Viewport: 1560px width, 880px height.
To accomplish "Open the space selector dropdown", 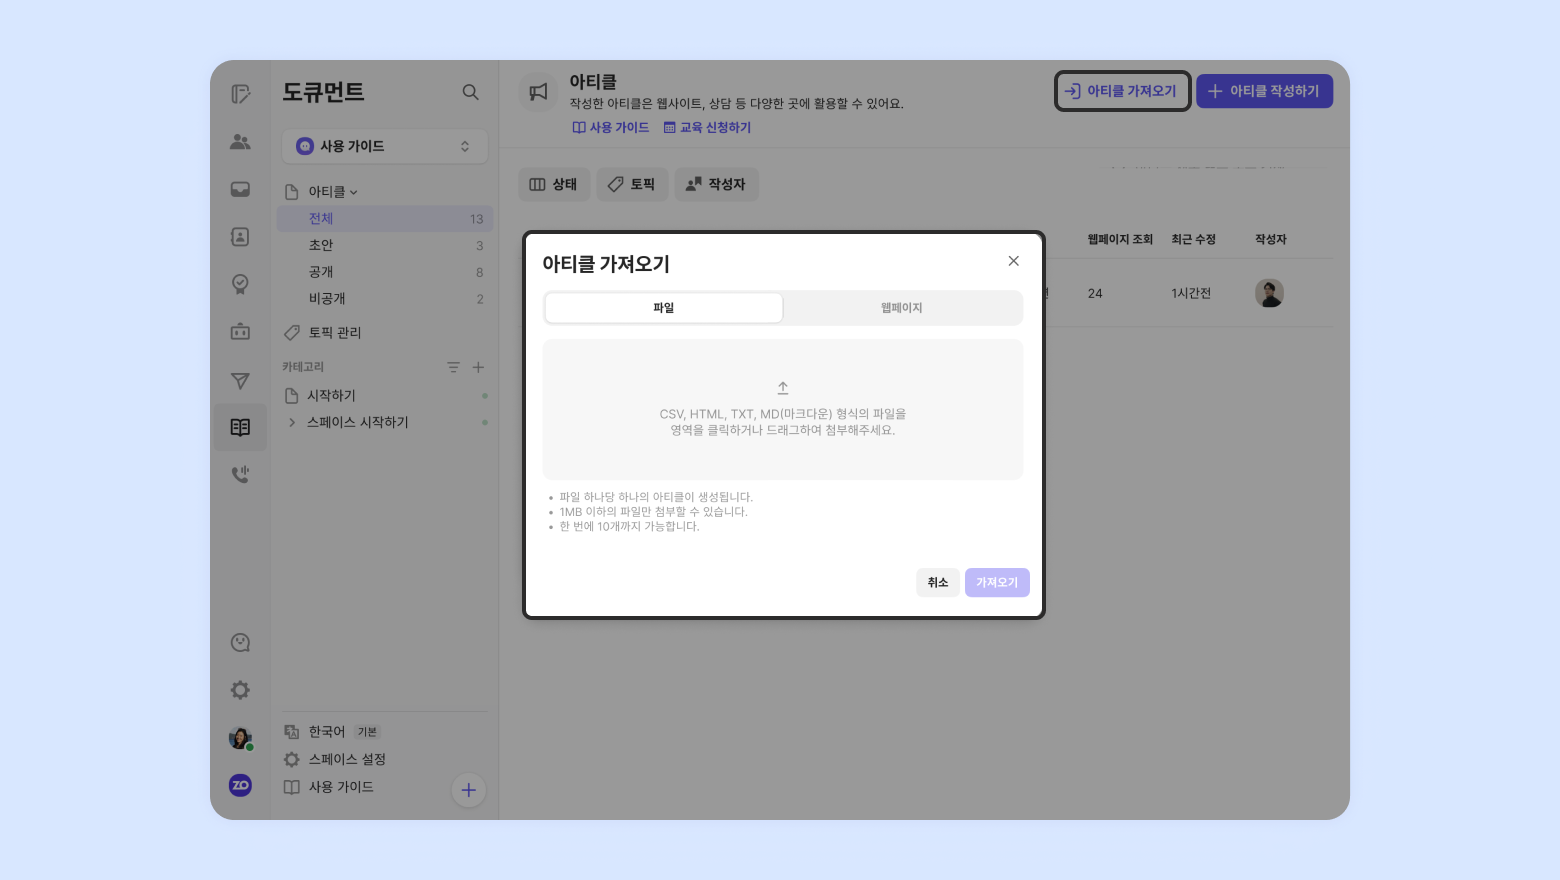I will (x=385, y=146).
